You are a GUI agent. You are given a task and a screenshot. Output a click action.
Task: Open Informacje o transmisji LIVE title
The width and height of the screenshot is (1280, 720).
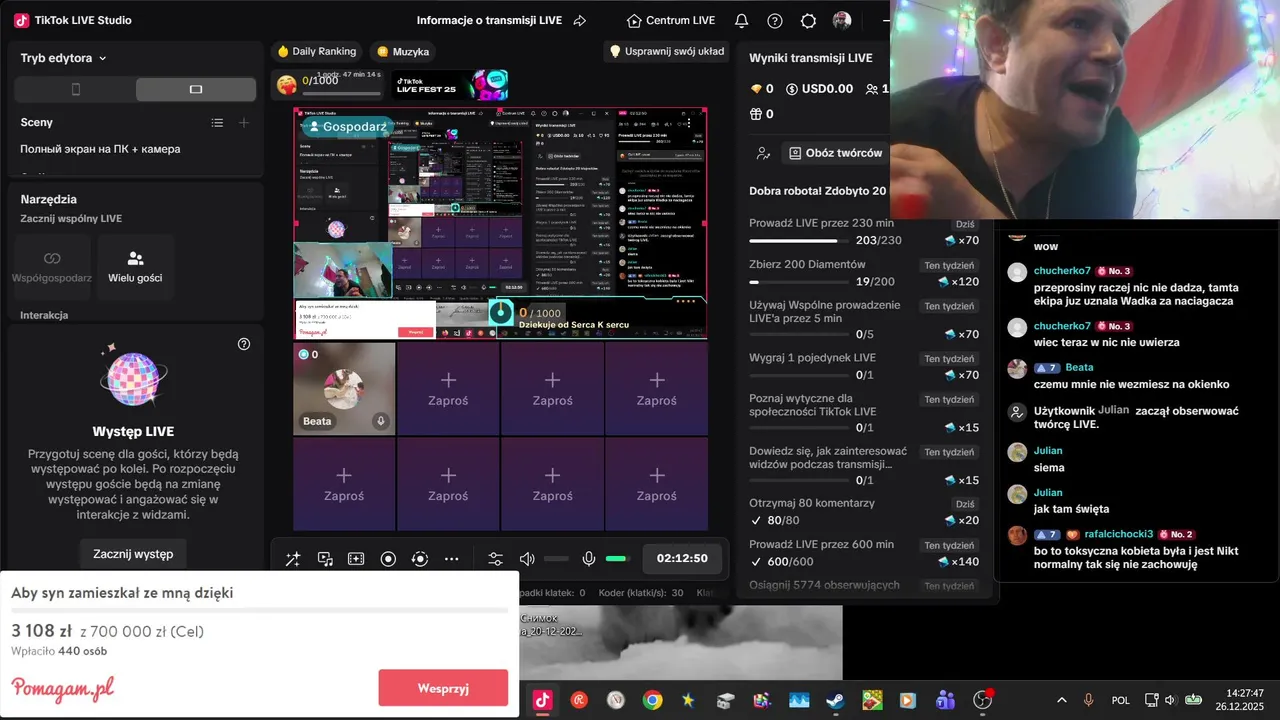click(x=488, y=20)
